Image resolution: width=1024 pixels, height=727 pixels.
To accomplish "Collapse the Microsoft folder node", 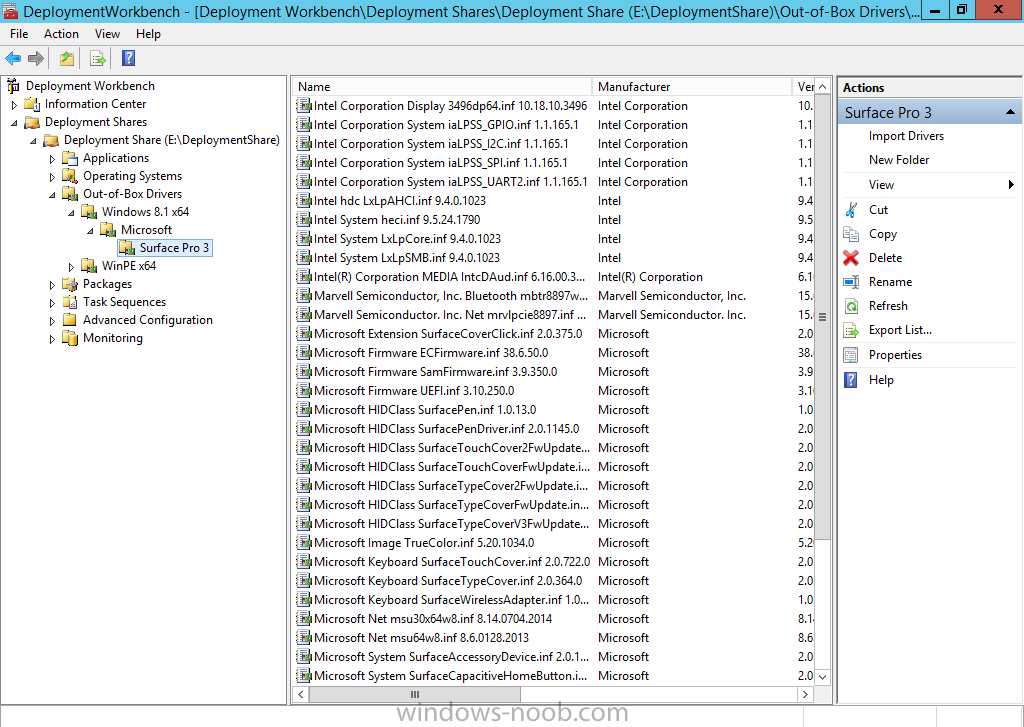I will coord(90,231).
